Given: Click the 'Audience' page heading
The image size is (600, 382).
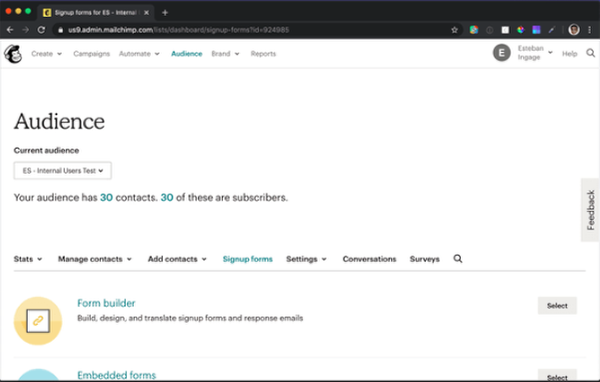Looking at the screenshot, I should 59,121.
